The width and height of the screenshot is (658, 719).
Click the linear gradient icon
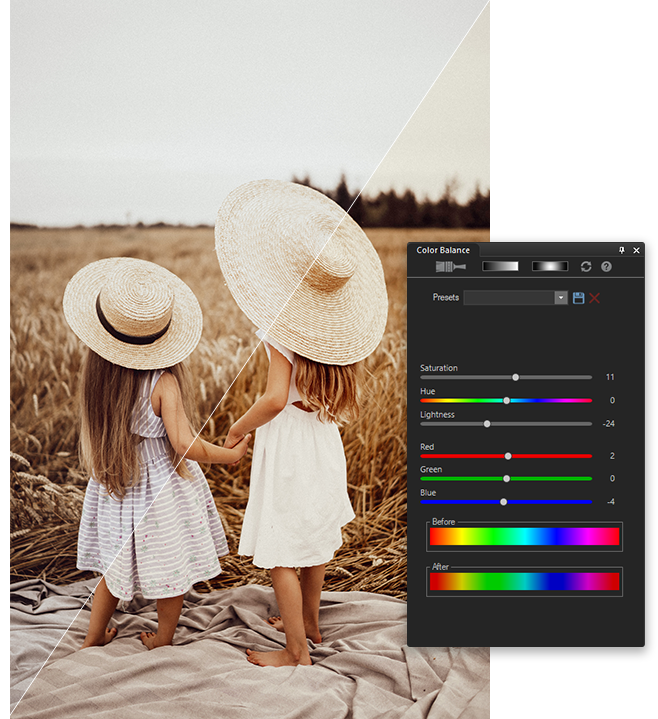pos(500,267)
